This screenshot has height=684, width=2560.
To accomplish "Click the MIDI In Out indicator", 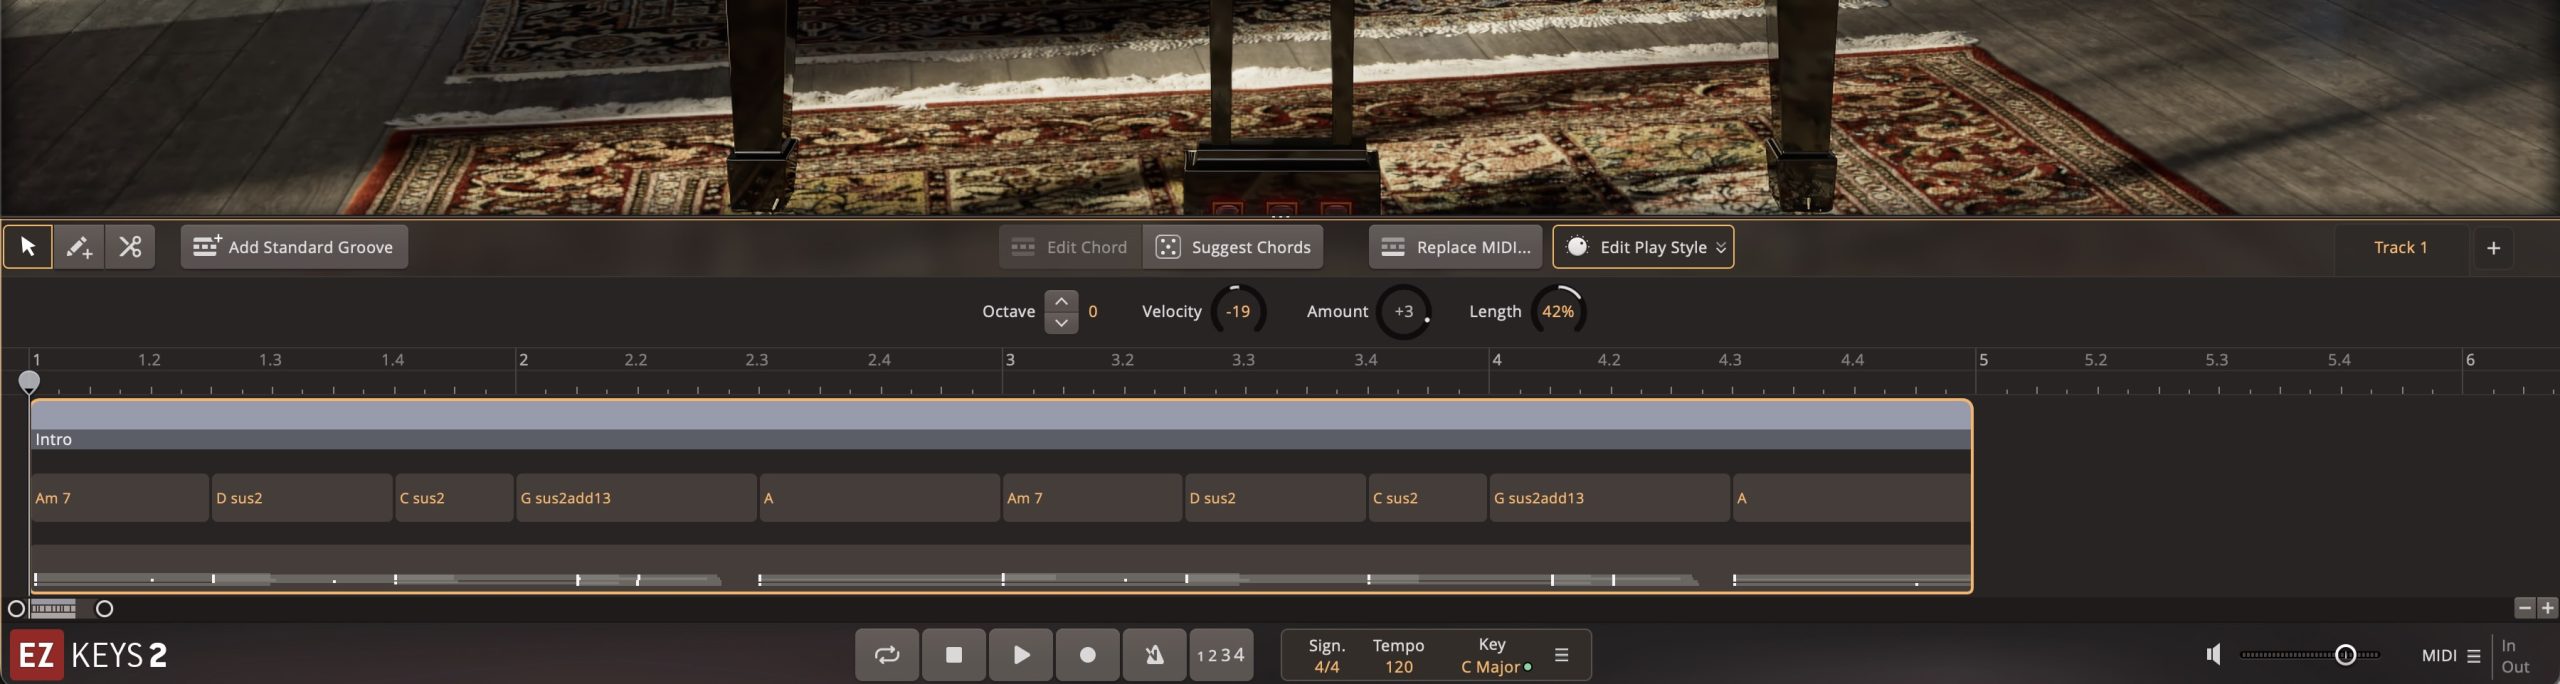I will coord(2515,656).
